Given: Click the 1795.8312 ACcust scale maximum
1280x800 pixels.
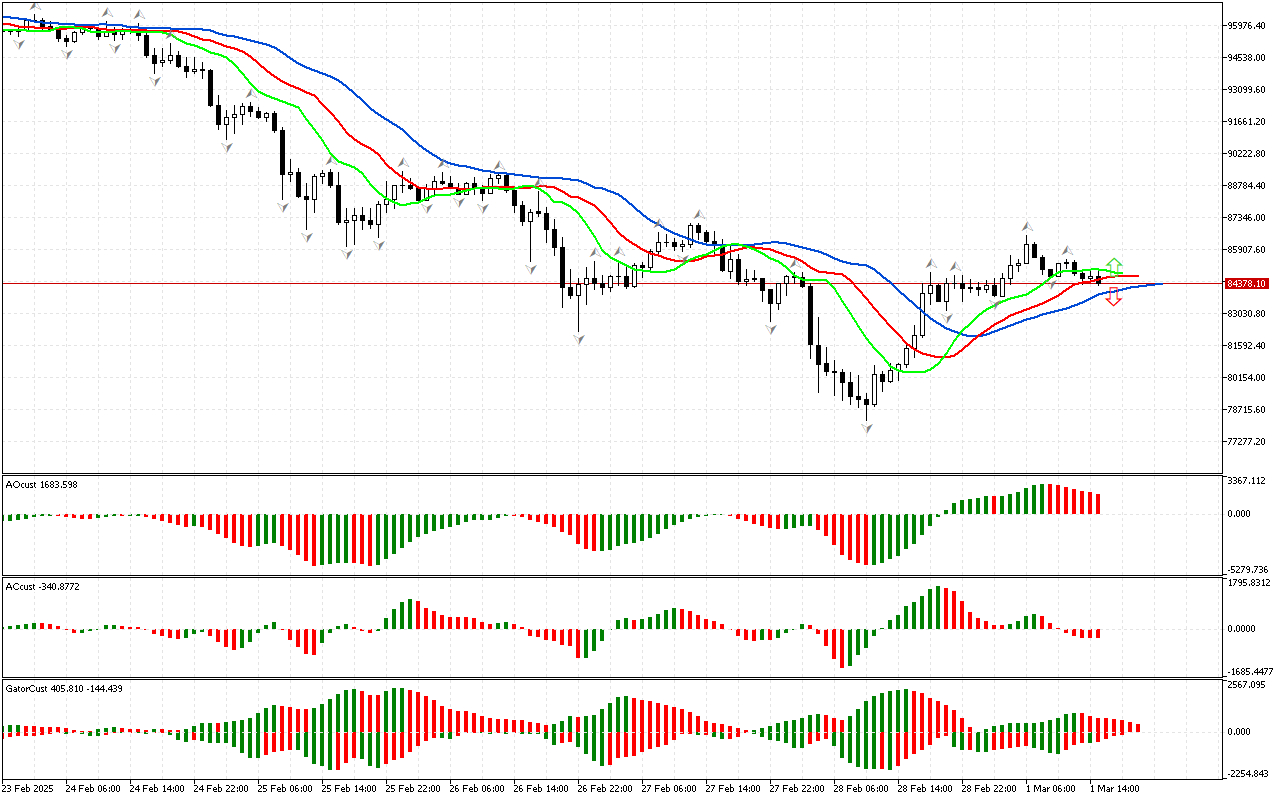Looking at the screenshot, I should click(1249, 583).
